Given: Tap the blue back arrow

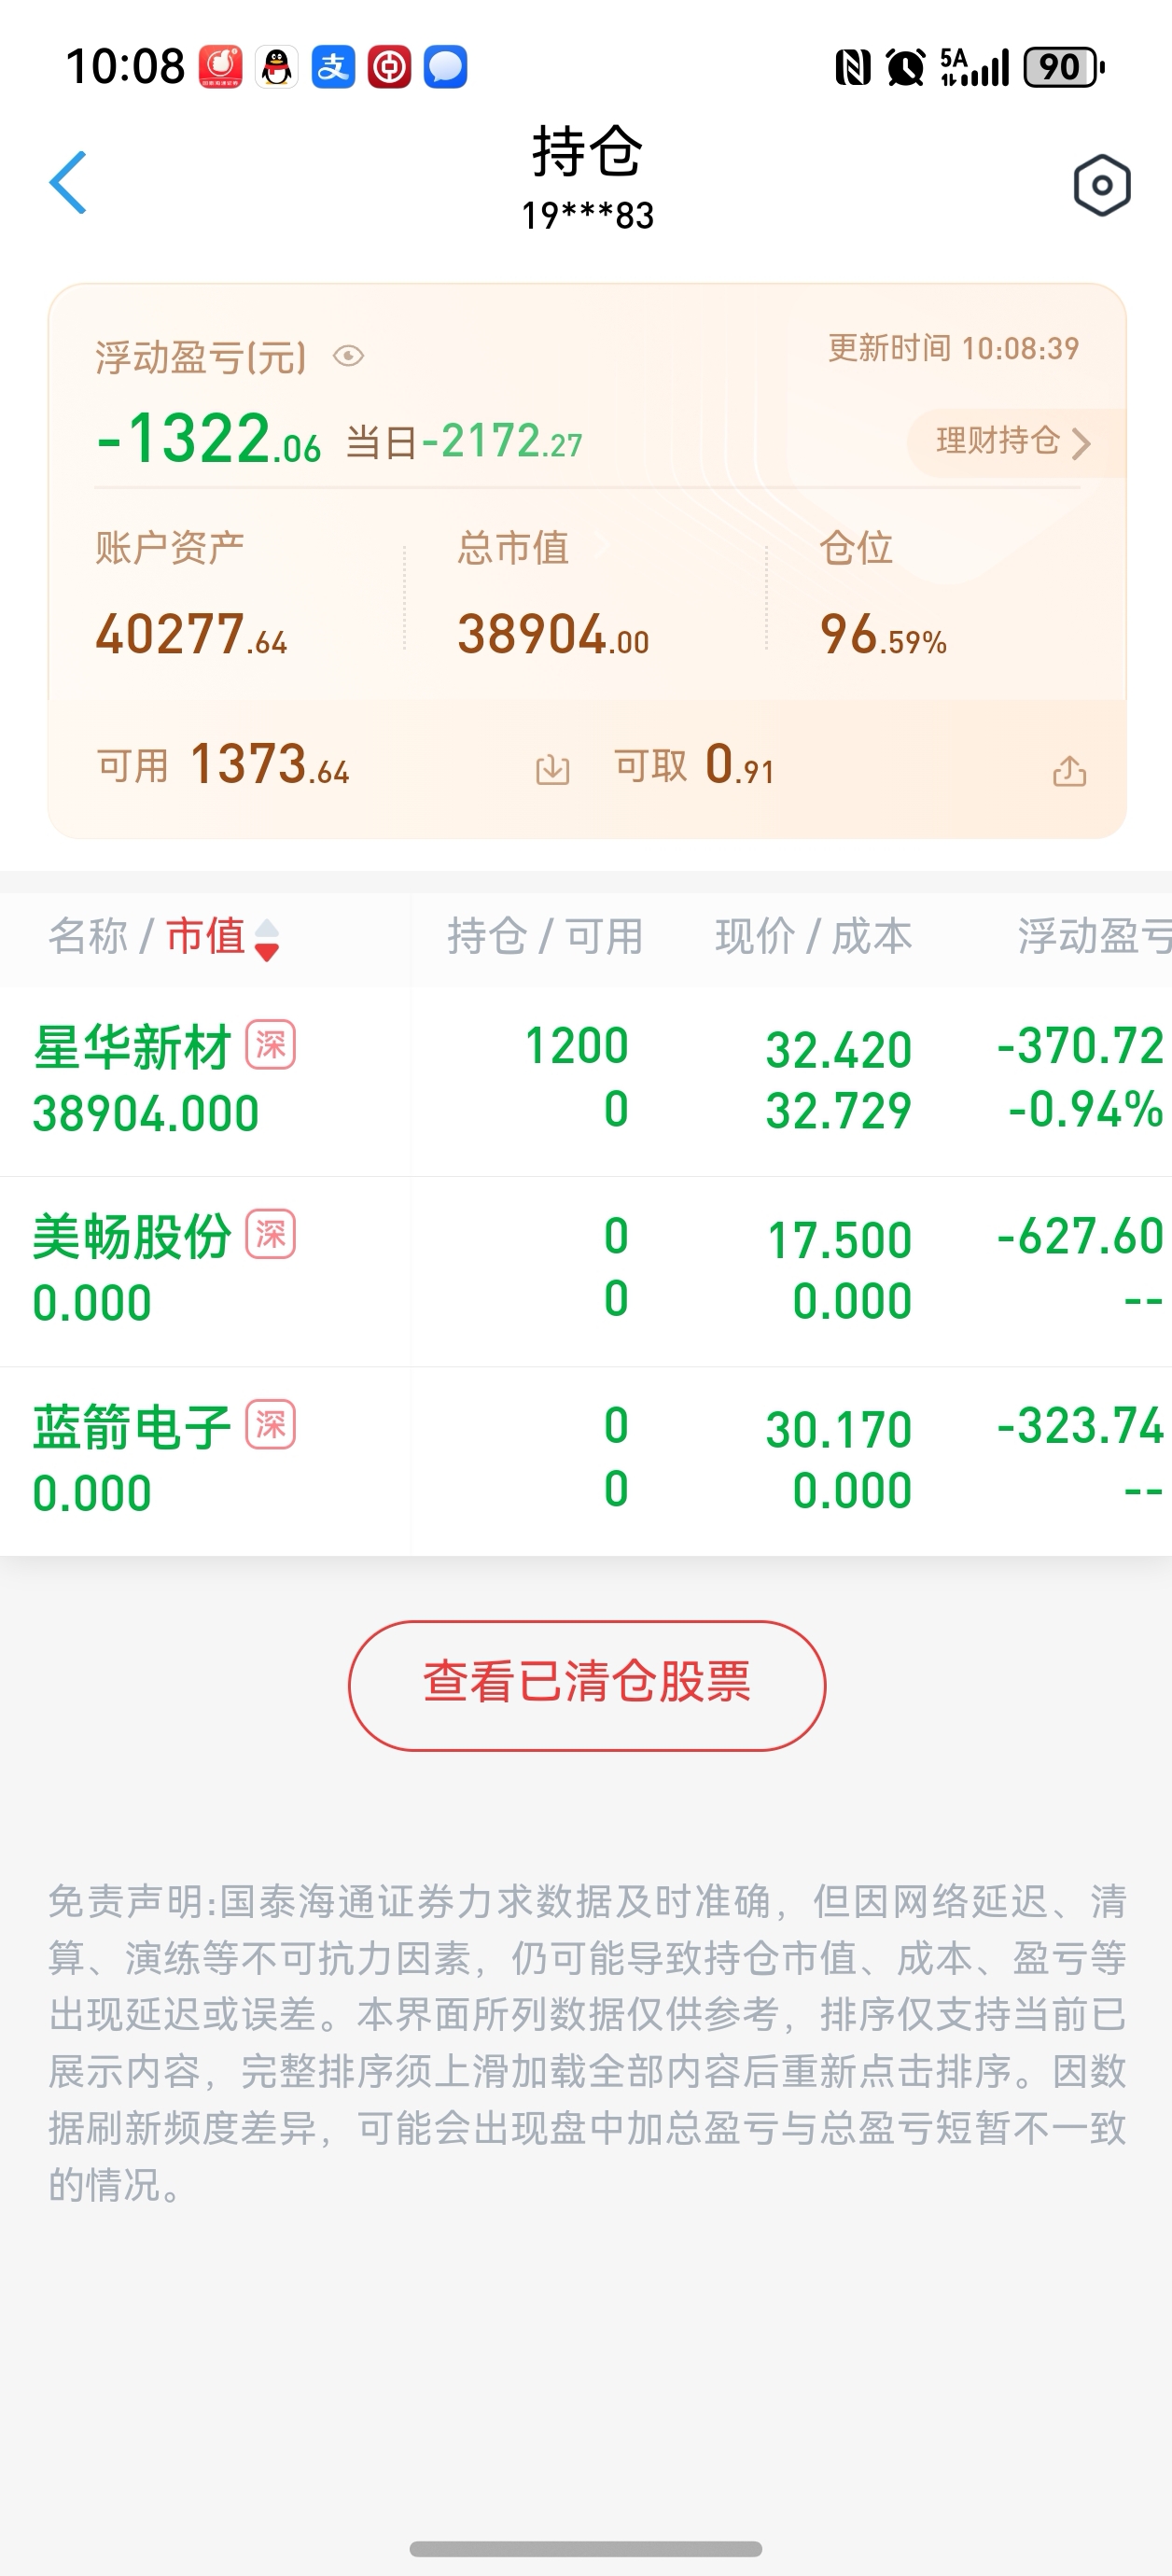Looking at the screenshot, I should click(68, 183).
